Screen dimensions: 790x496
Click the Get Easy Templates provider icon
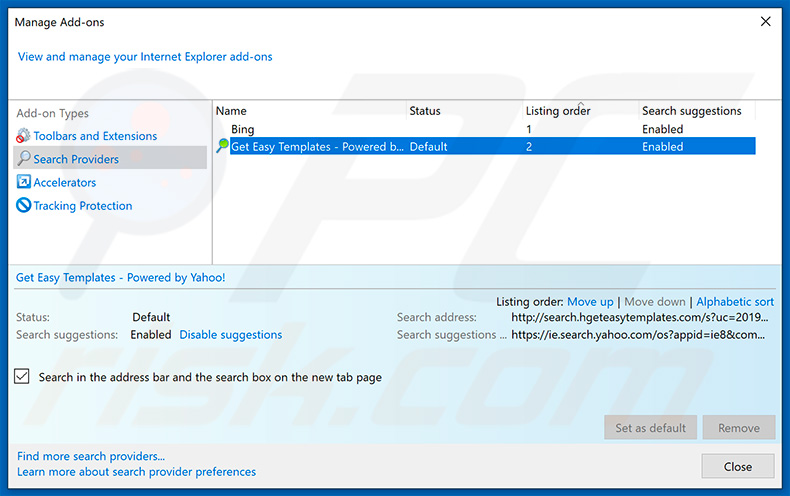222,146
